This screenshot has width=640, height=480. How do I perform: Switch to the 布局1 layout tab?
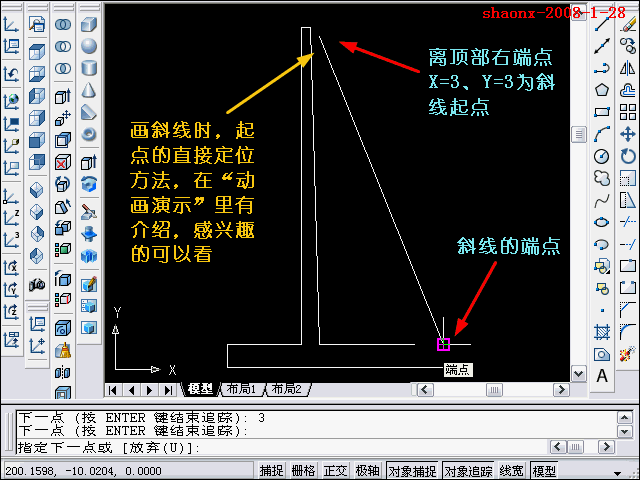pos(240,389)
